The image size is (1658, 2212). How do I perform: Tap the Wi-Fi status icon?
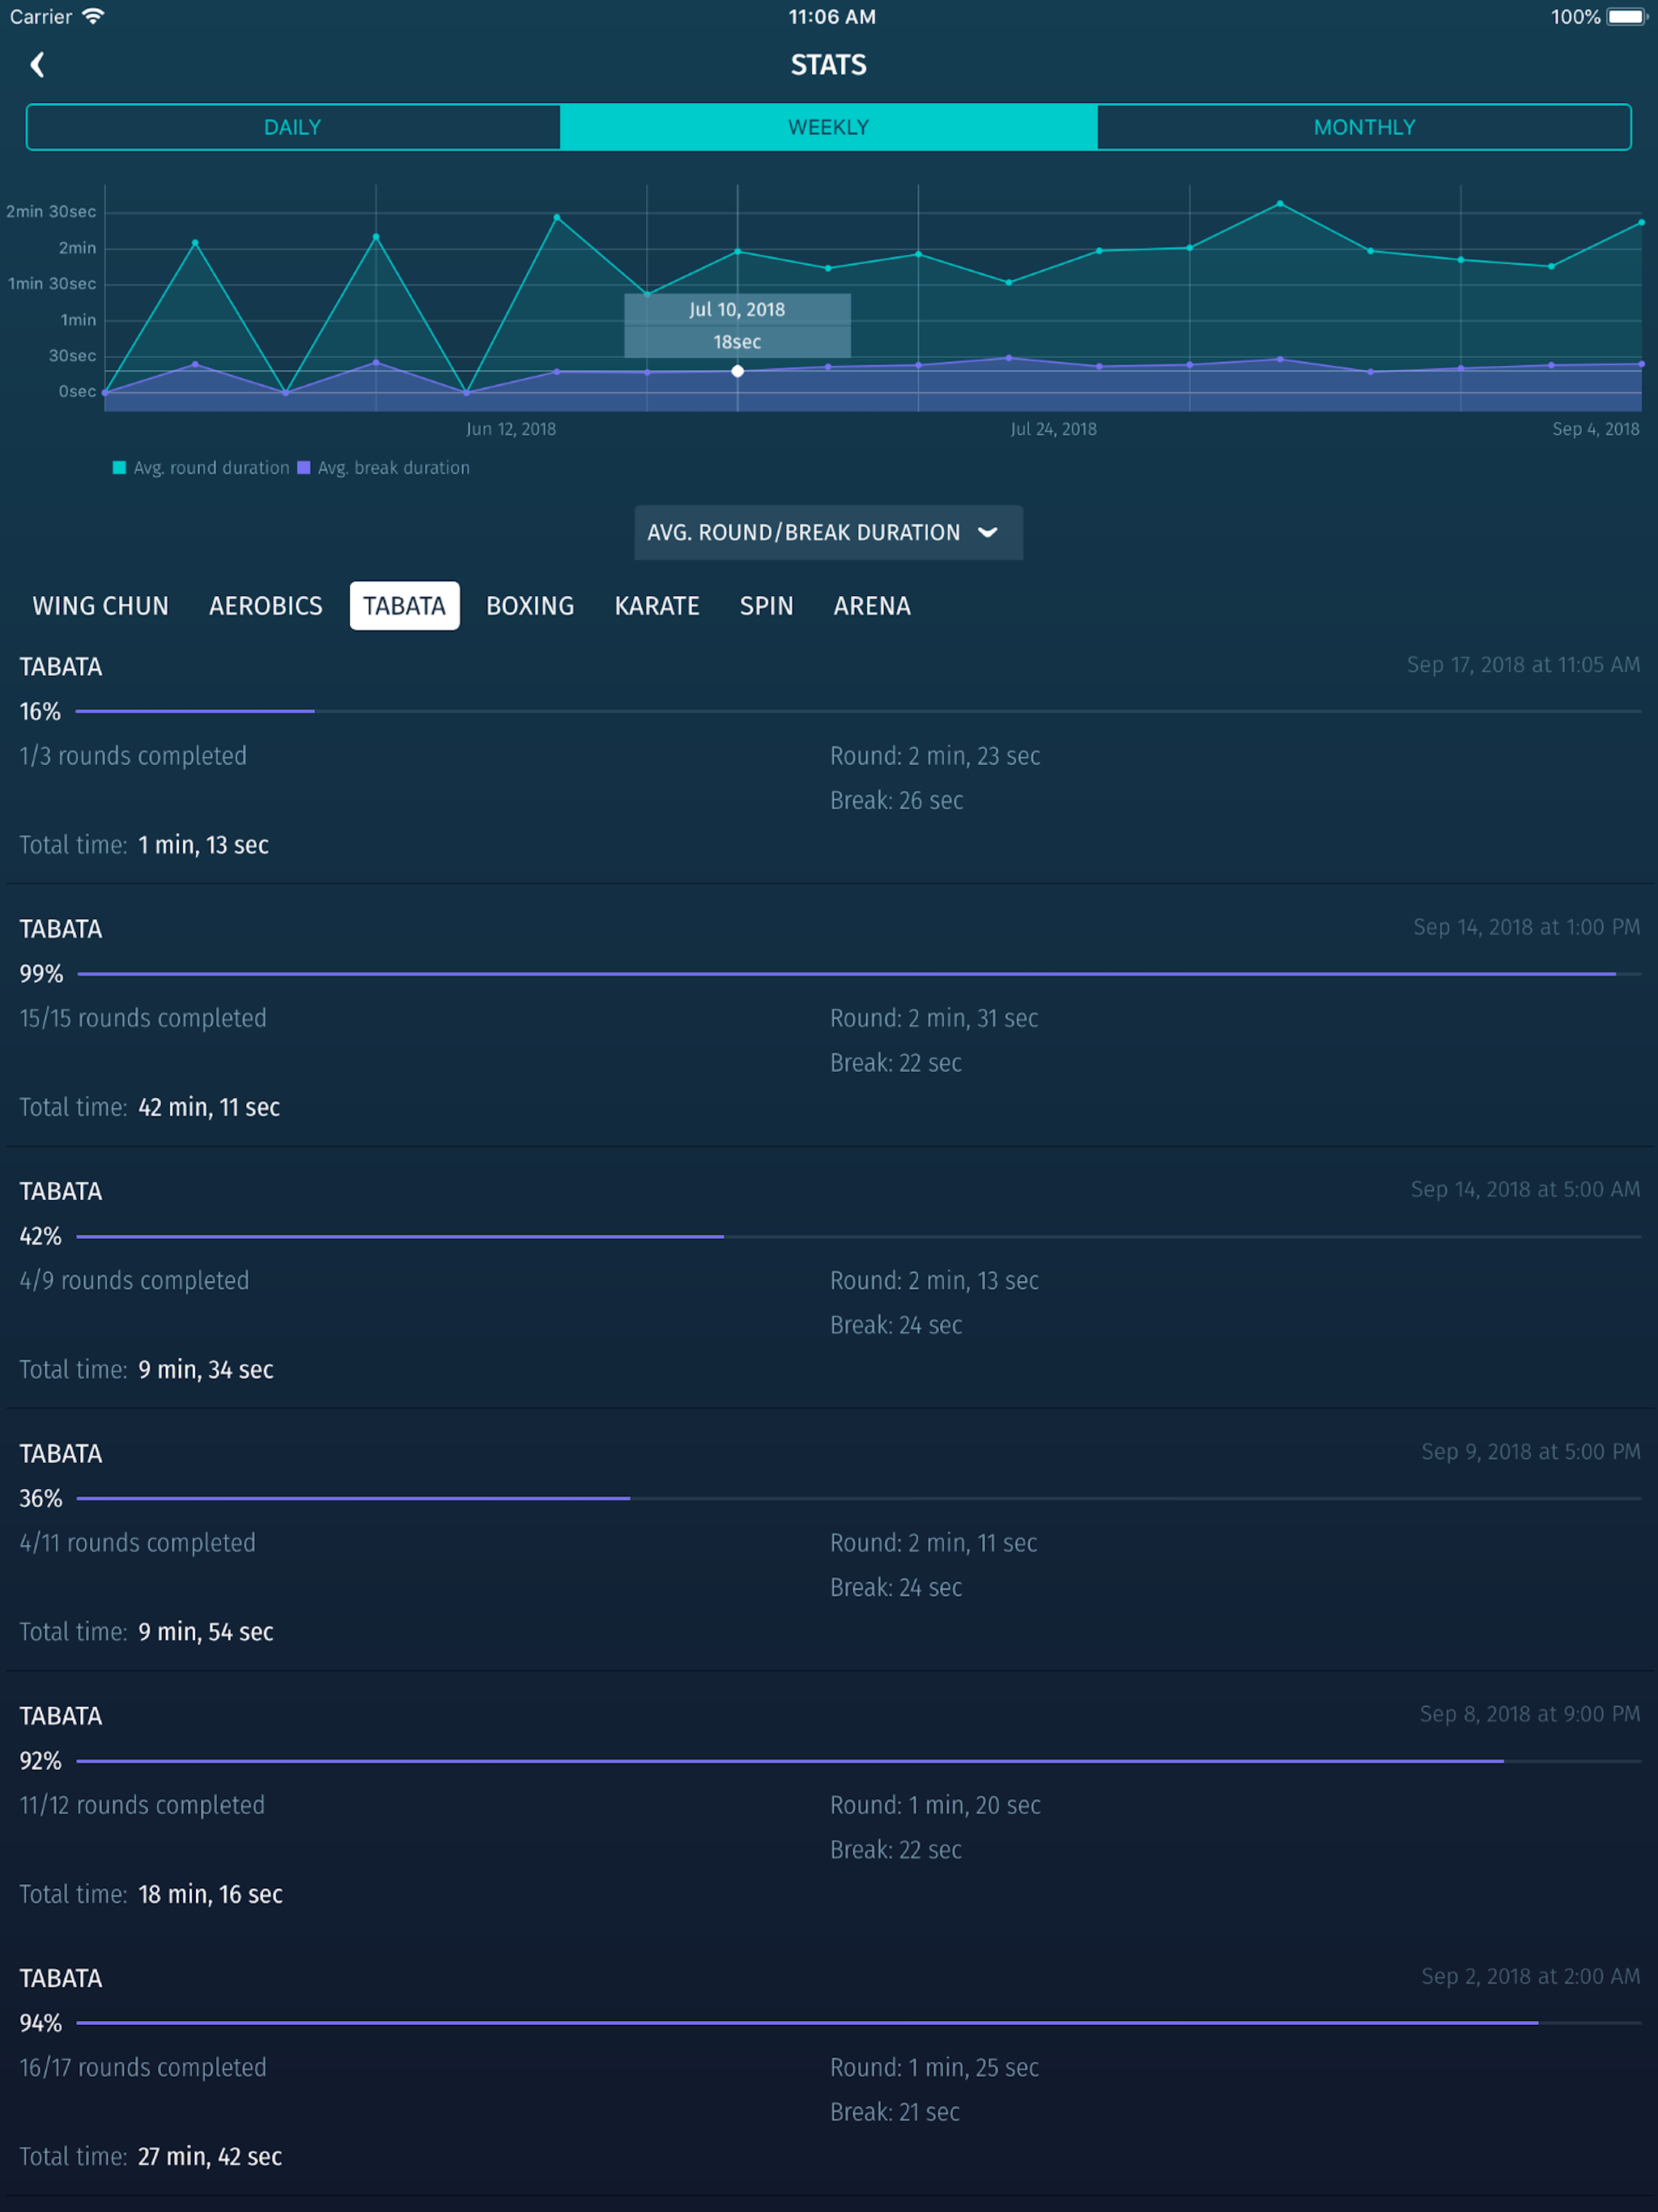(x=94, y=17)
